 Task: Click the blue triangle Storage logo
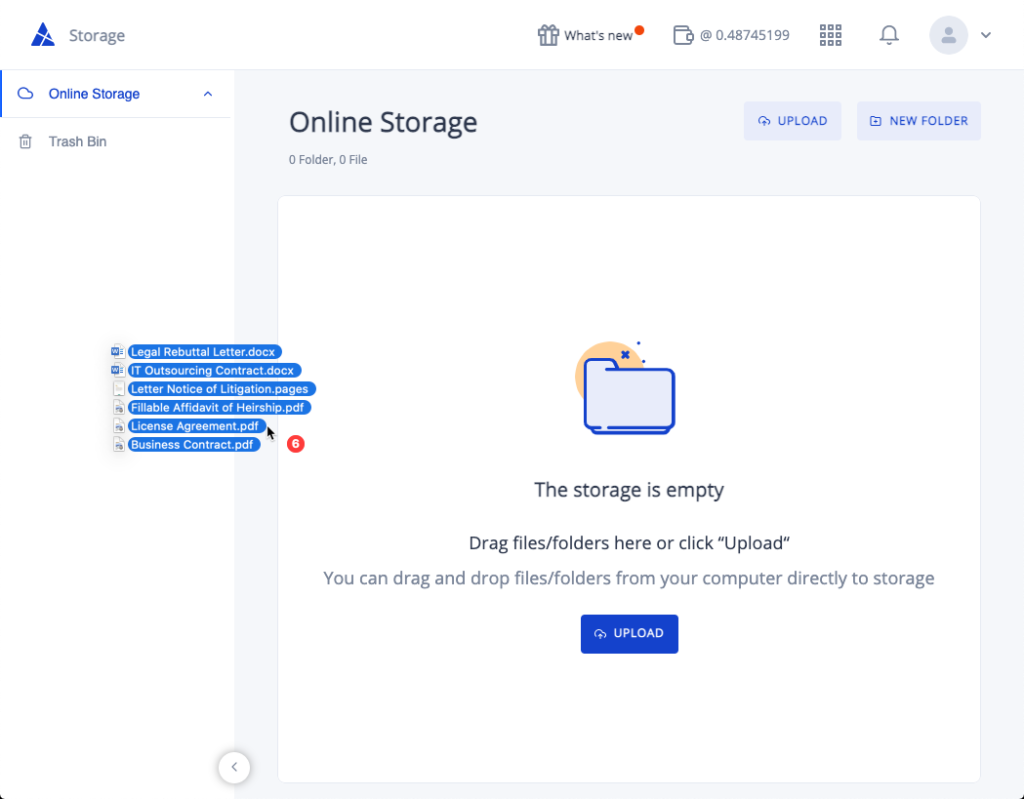(43, 35)
